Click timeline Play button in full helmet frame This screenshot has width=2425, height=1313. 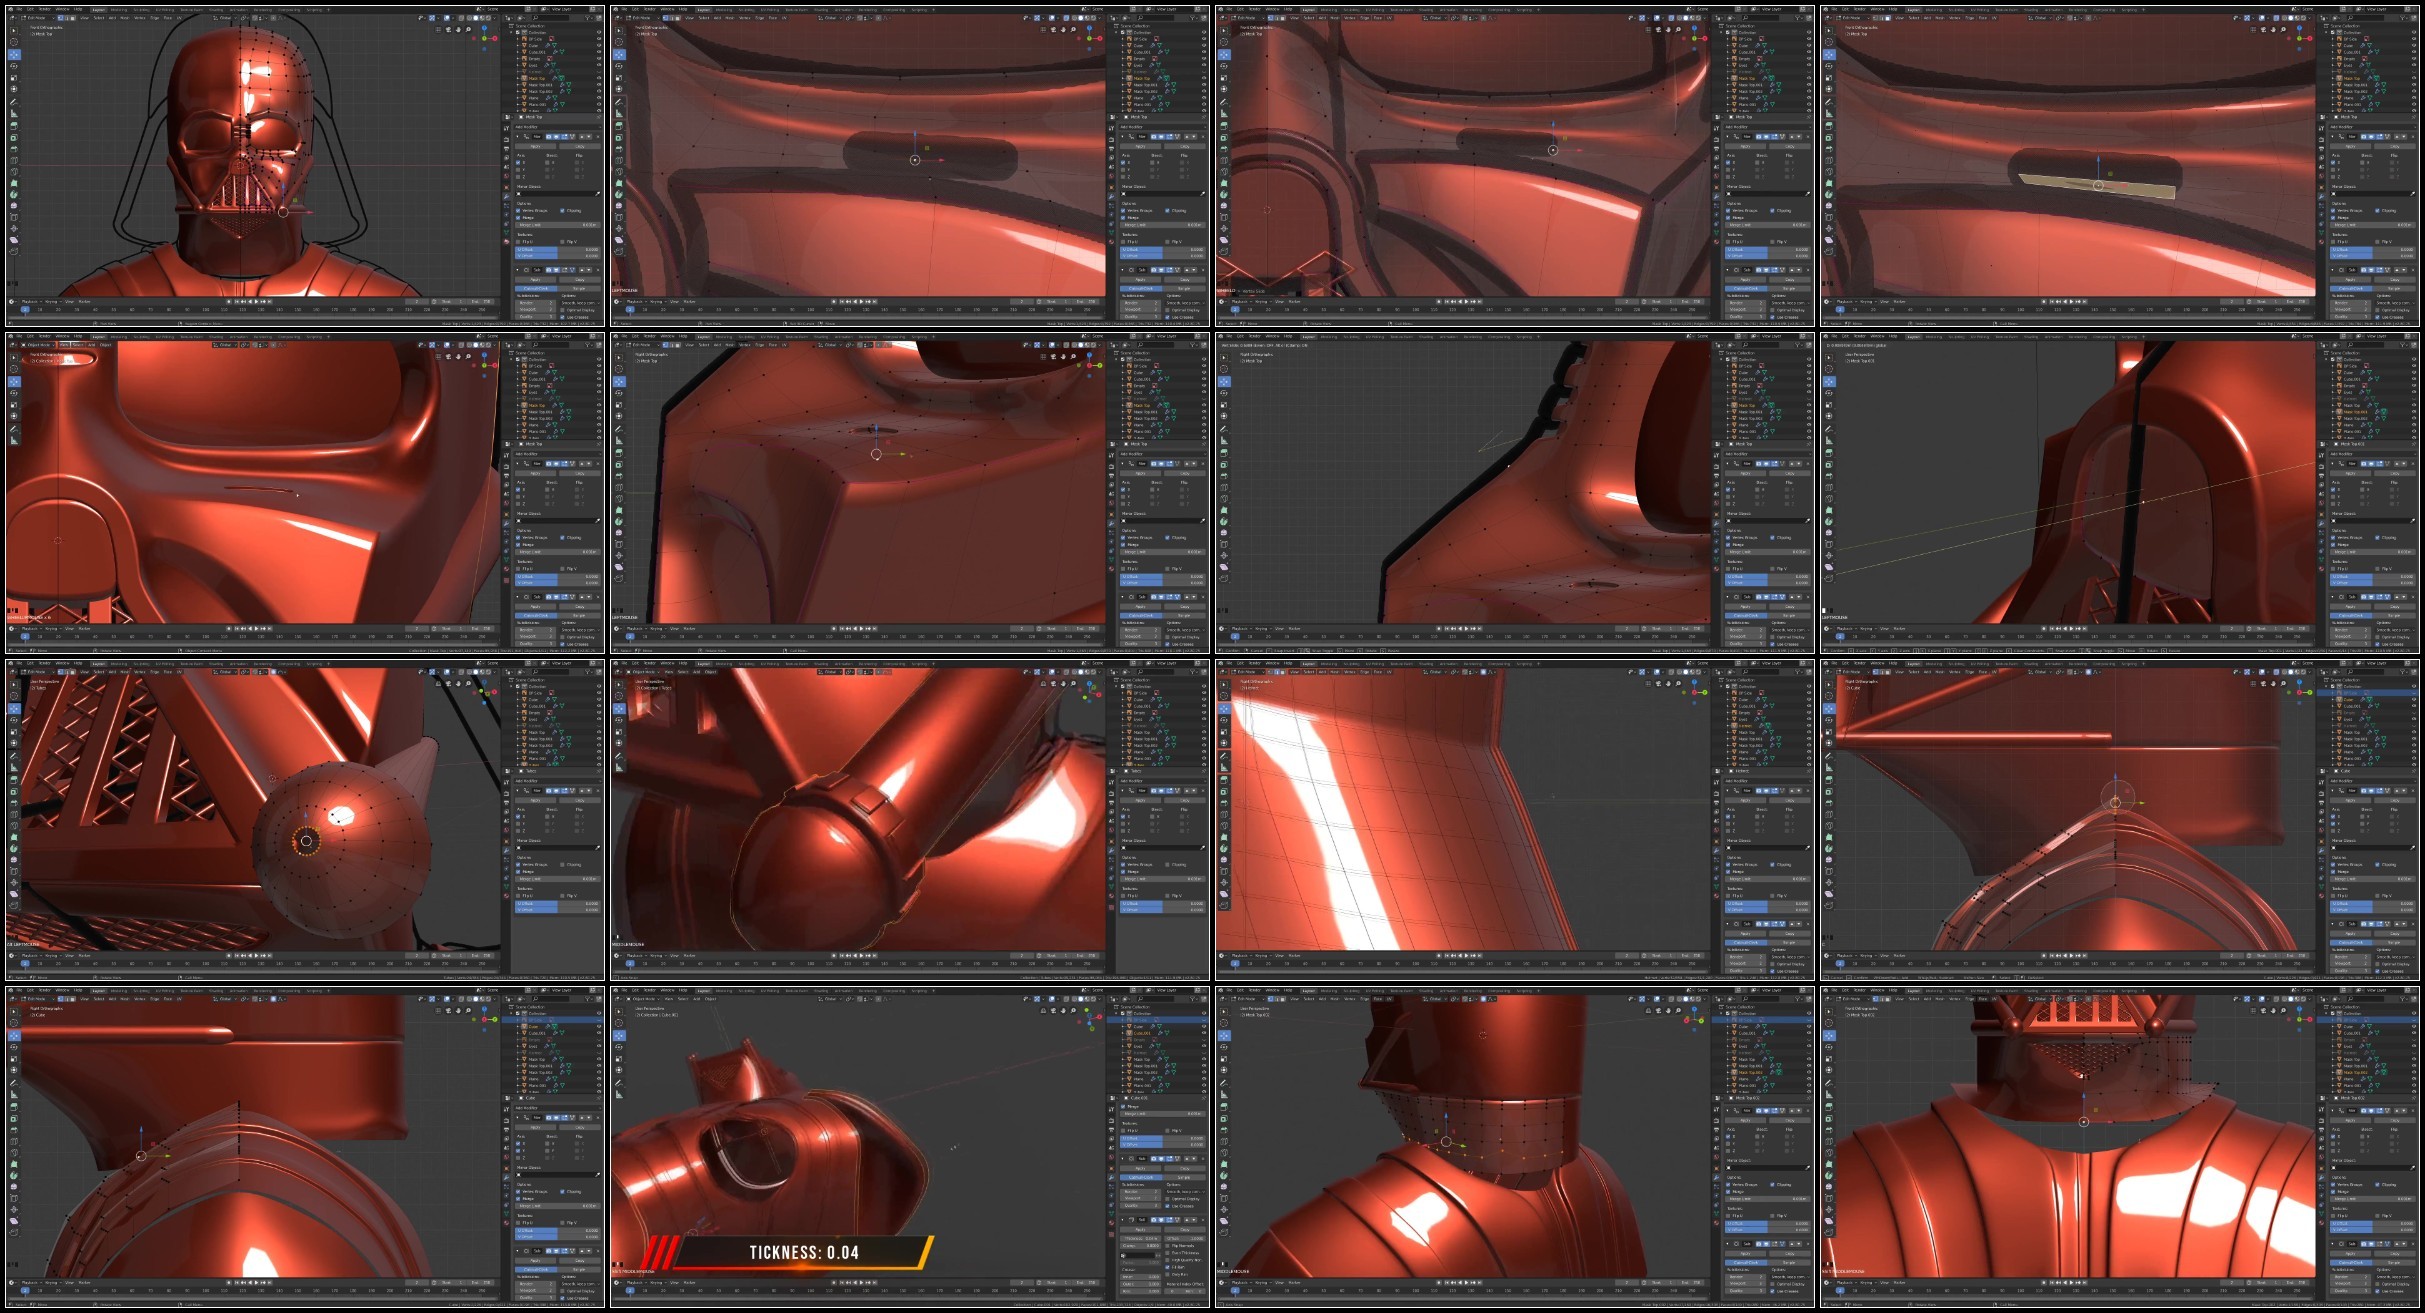click(256, 301)
